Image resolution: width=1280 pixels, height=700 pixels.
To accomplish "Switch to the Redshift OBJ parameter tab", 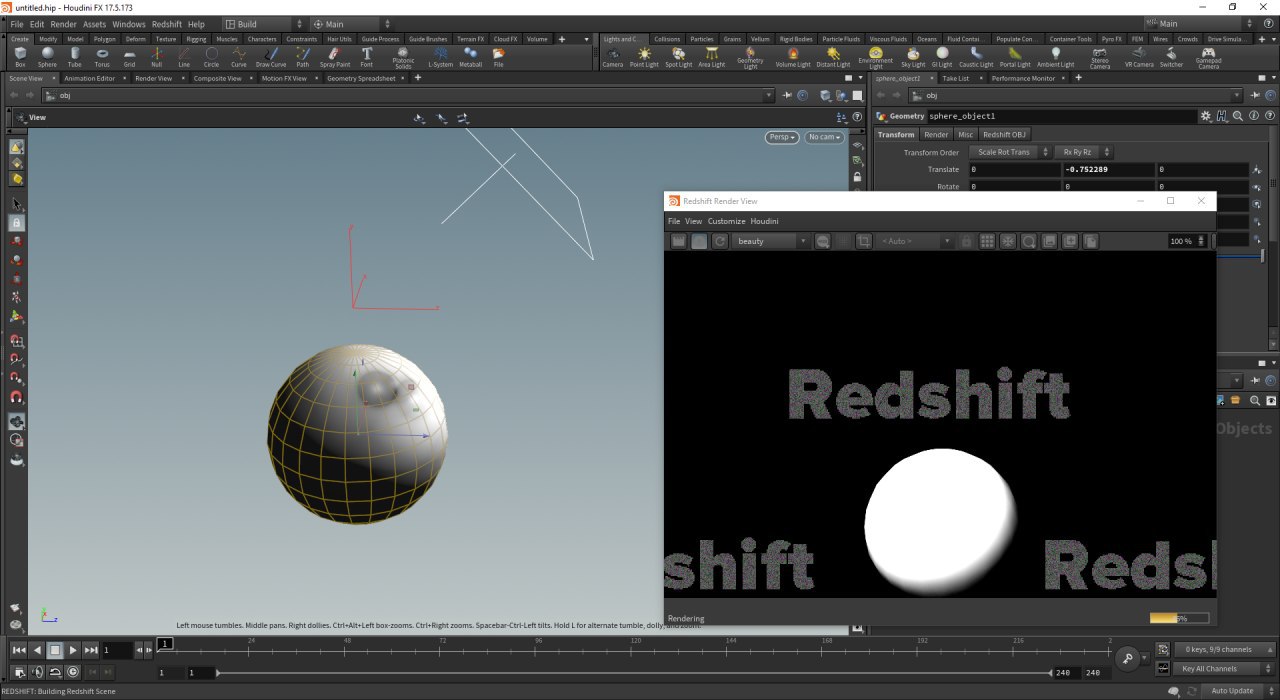I will pyautogui.click(x=1004, y=134).
